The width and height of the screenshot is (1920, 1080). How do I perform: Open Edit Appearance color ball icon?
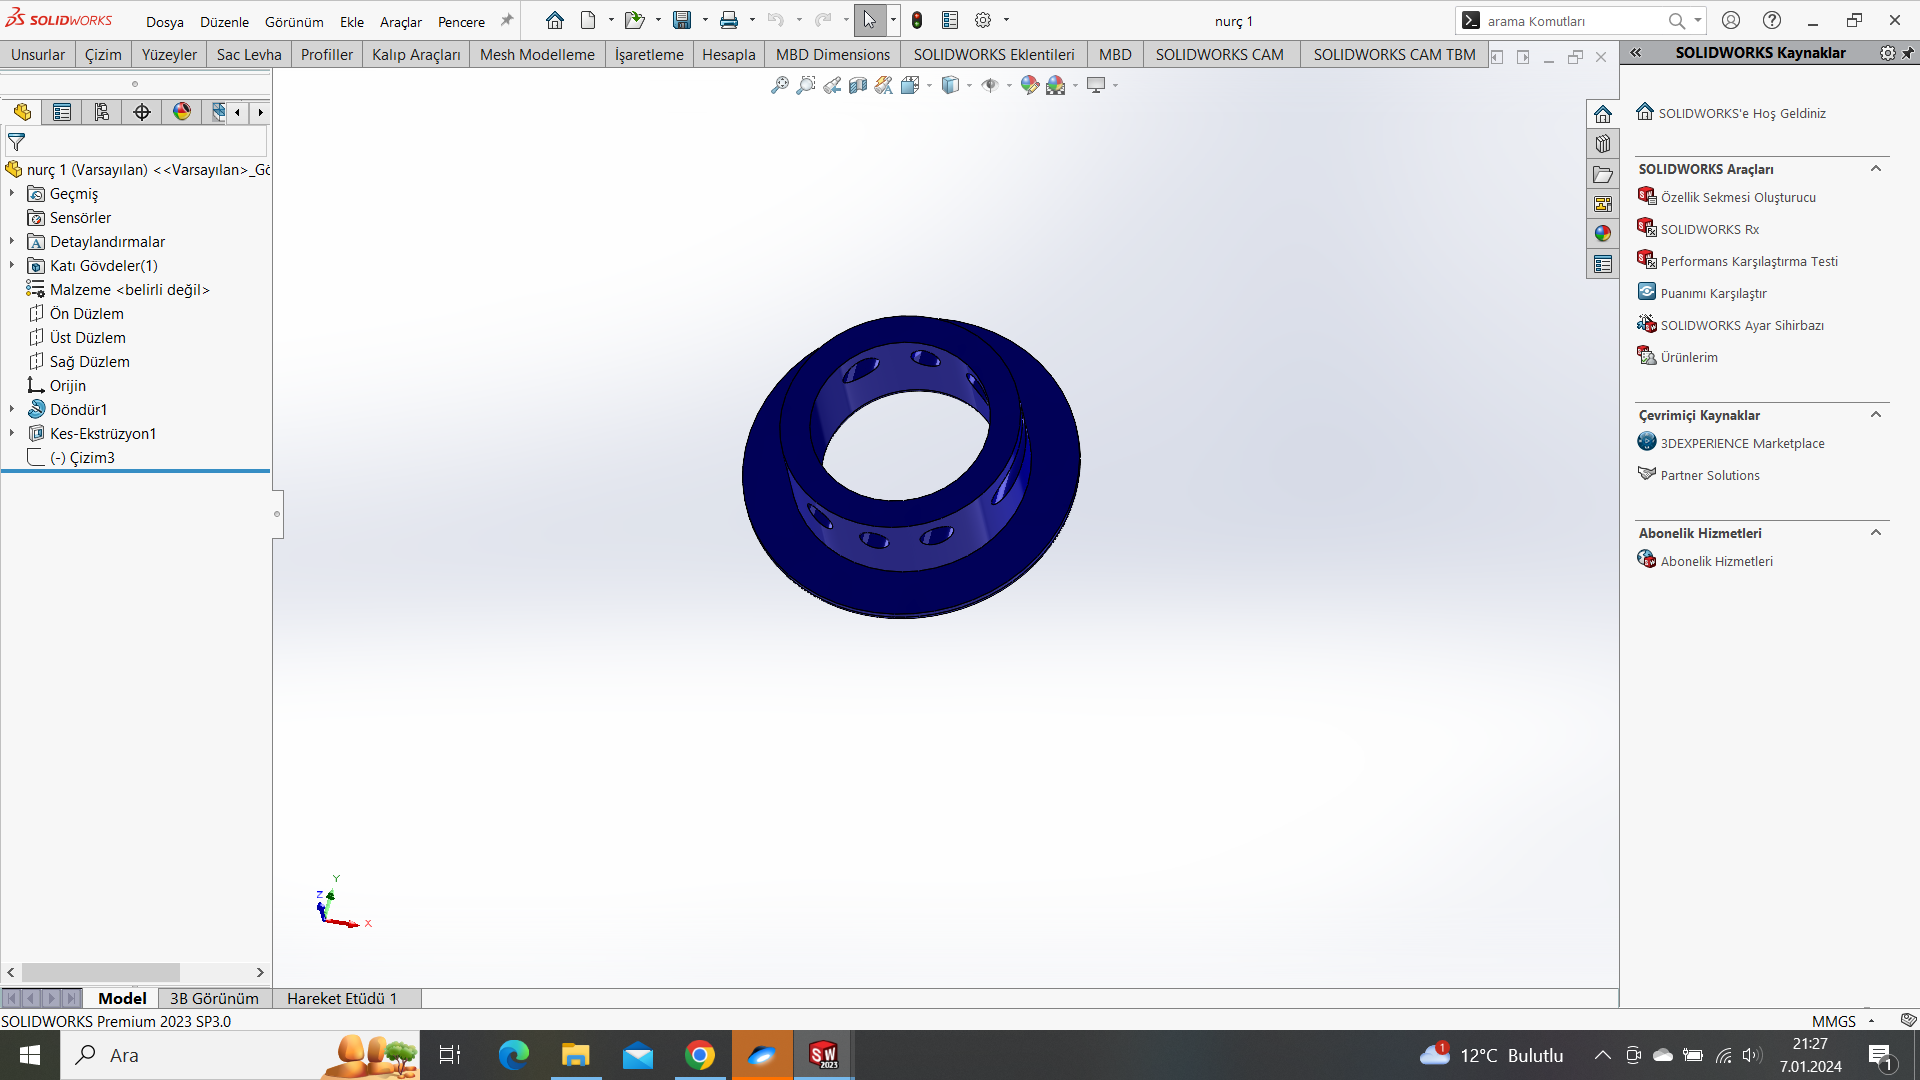click(1029, 86)
